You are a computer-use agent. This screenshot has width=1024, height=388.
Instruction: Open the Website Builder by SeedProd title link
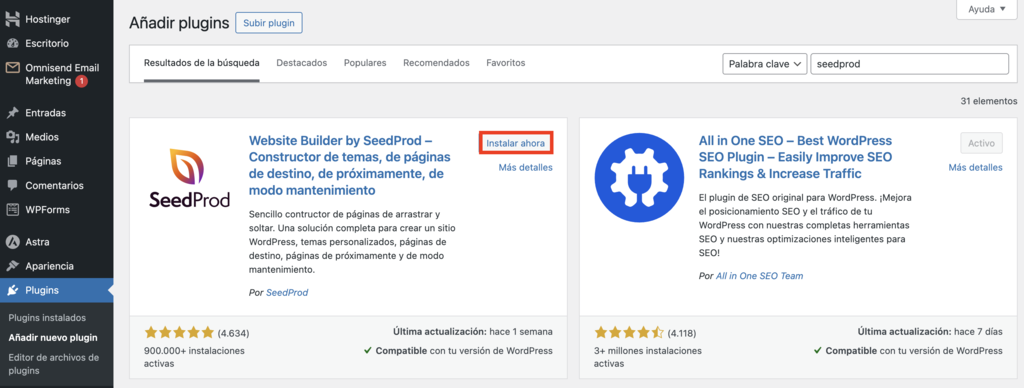click(x=350, y=165)
